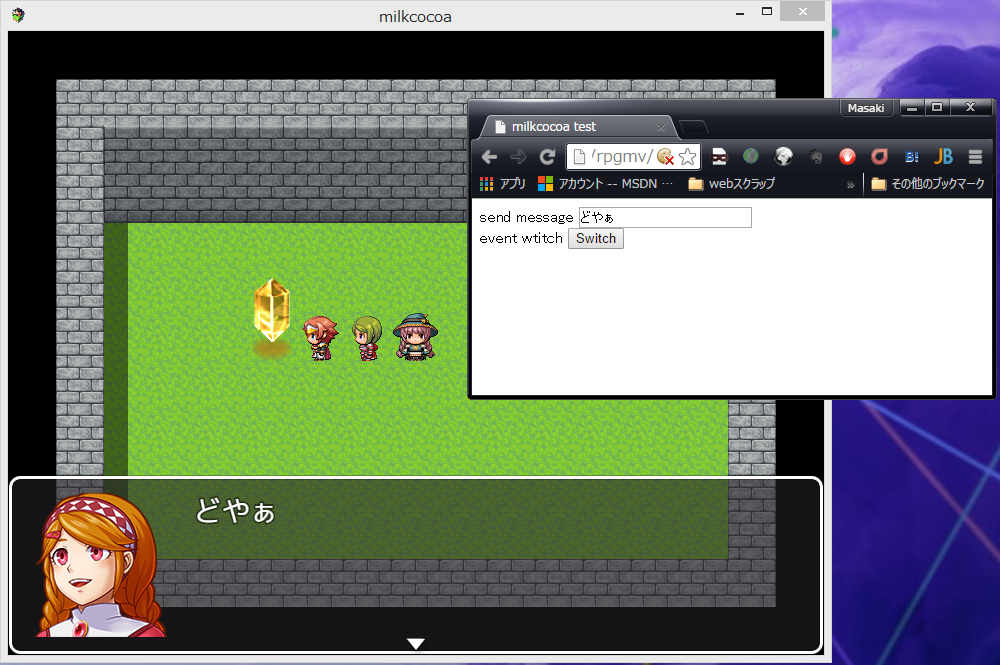The width and height of the screenshot is (1000, 665).
Task: Expand the game dialogue continue arrow
Action: [x=415, y=644]
